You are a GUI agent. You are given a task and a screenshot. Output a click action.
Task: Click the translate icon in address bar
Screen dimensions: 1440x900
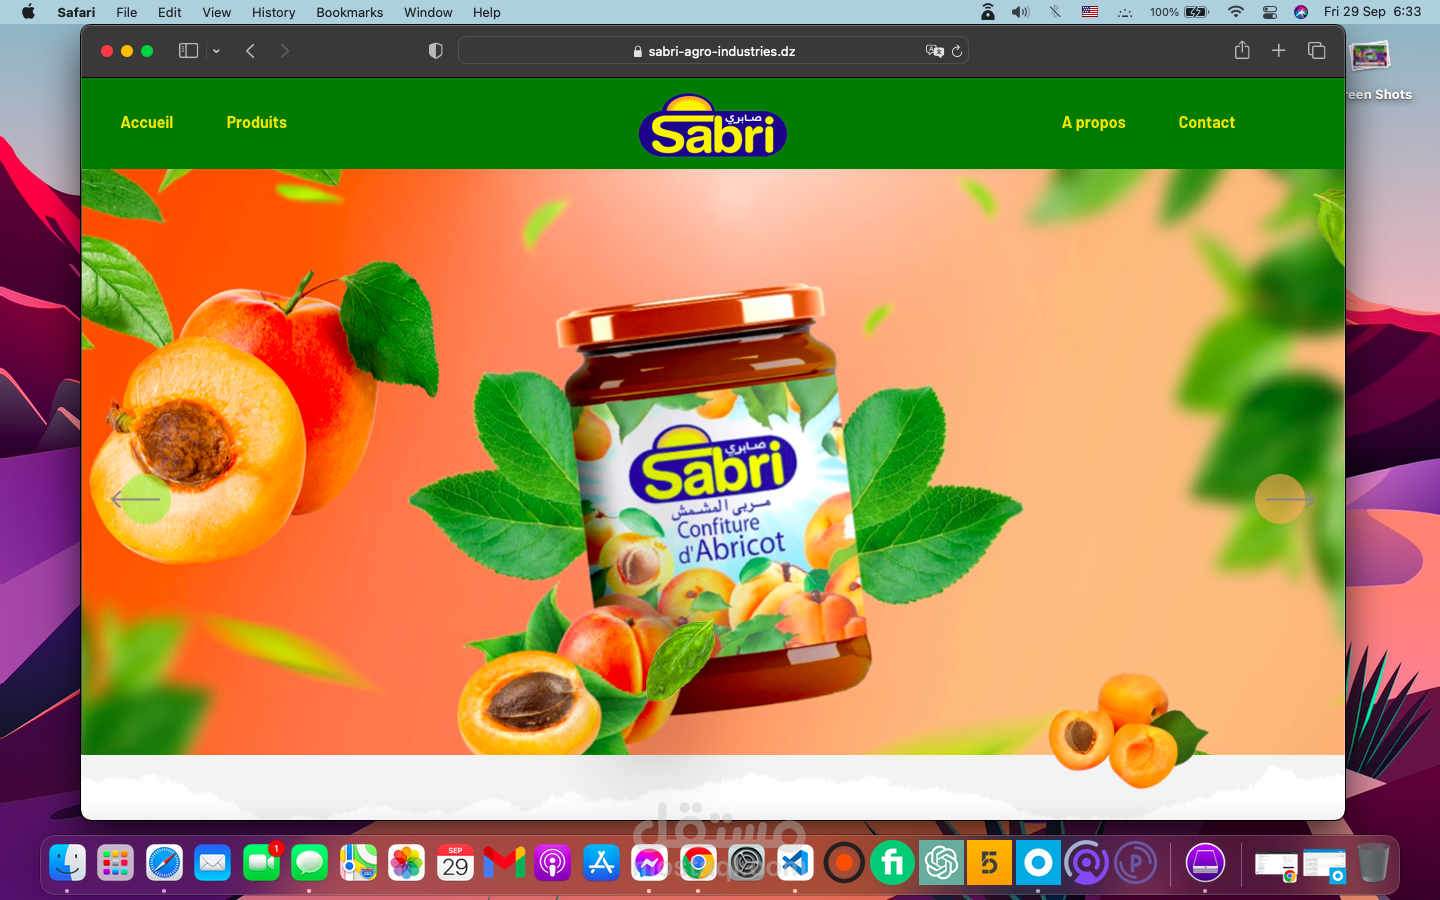(x=934, y=51)
